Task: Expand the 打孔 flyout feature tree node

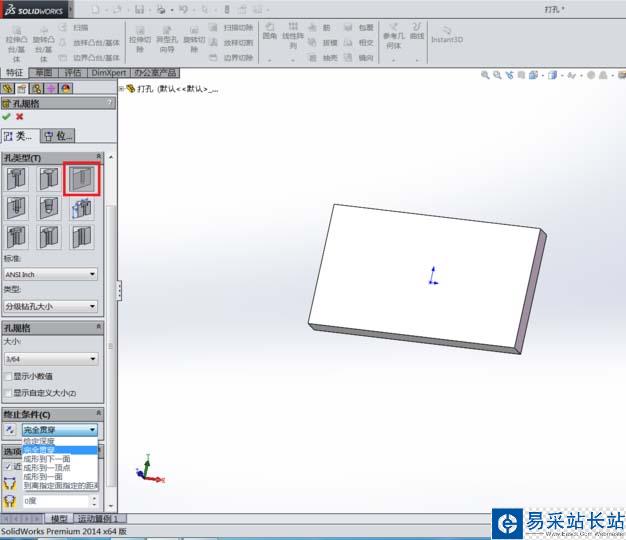Action: 121,89
